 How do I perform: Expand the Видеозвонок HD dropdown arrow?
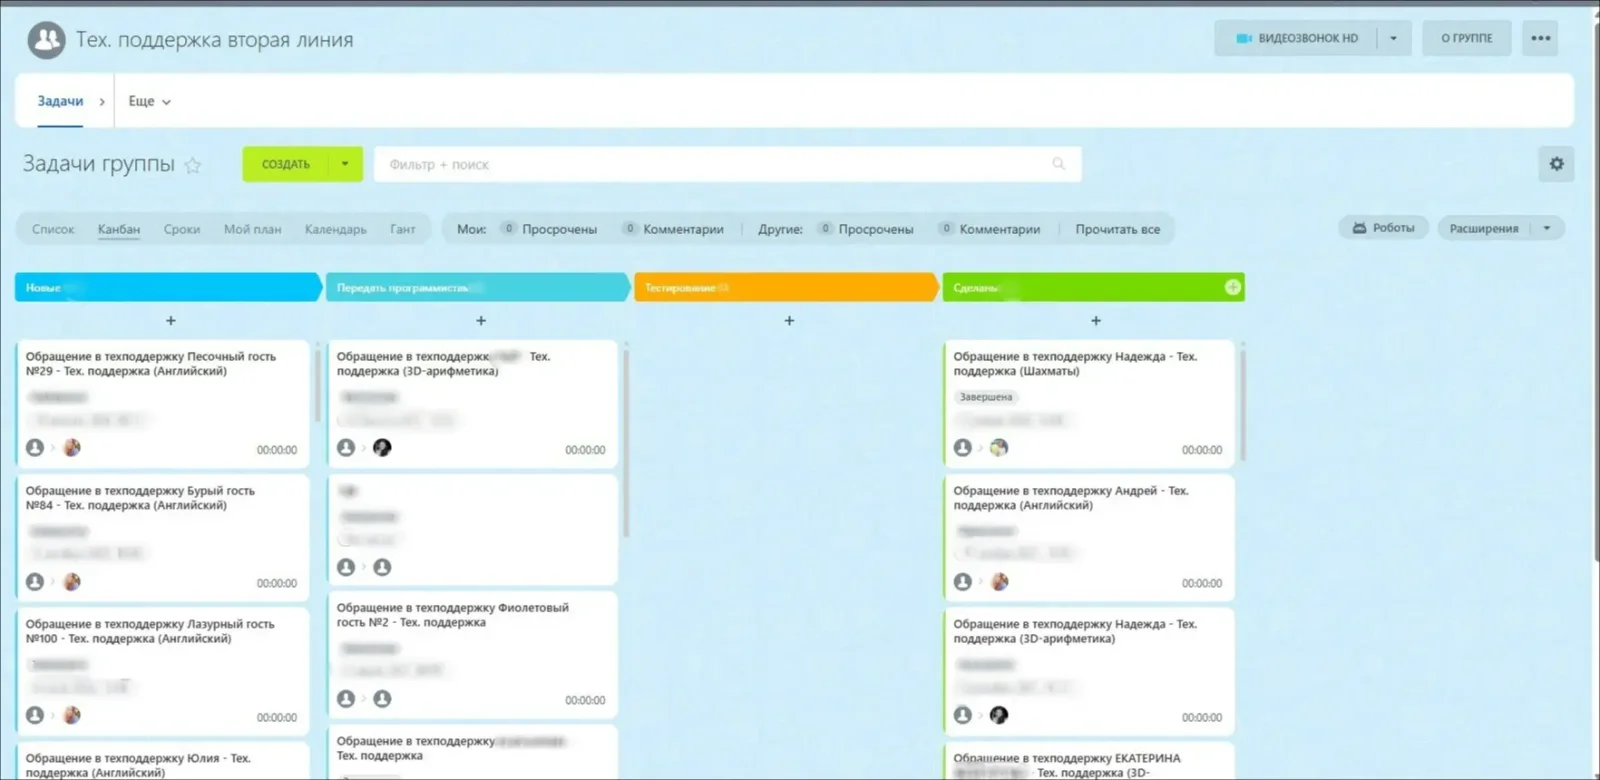point(1393,38)
